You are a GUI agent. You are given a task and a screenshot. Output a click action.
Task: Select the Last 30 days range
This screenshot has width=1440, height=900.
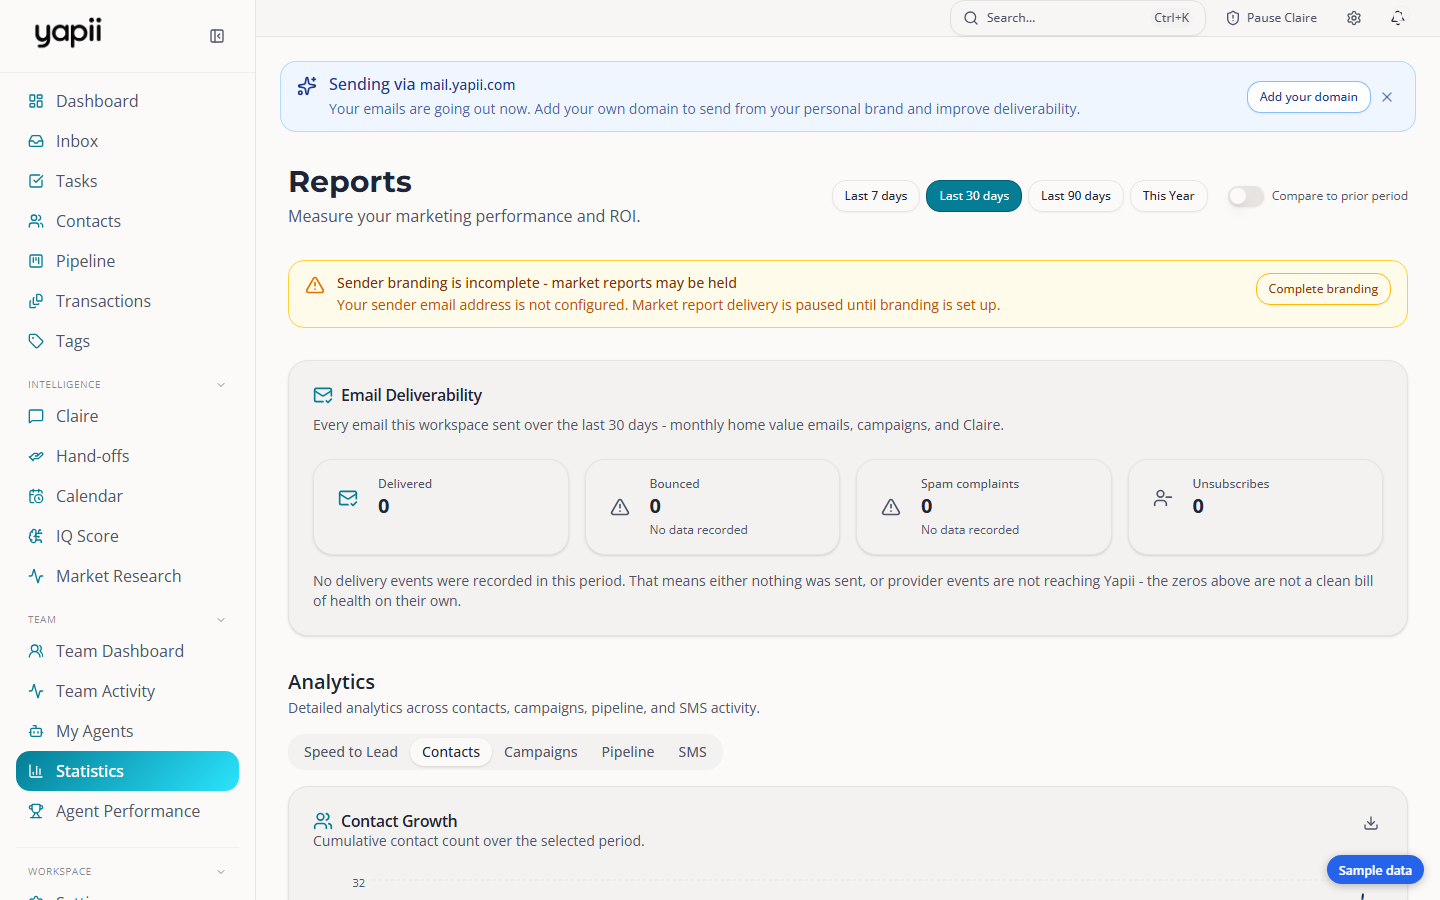click(x=974, y=196)
